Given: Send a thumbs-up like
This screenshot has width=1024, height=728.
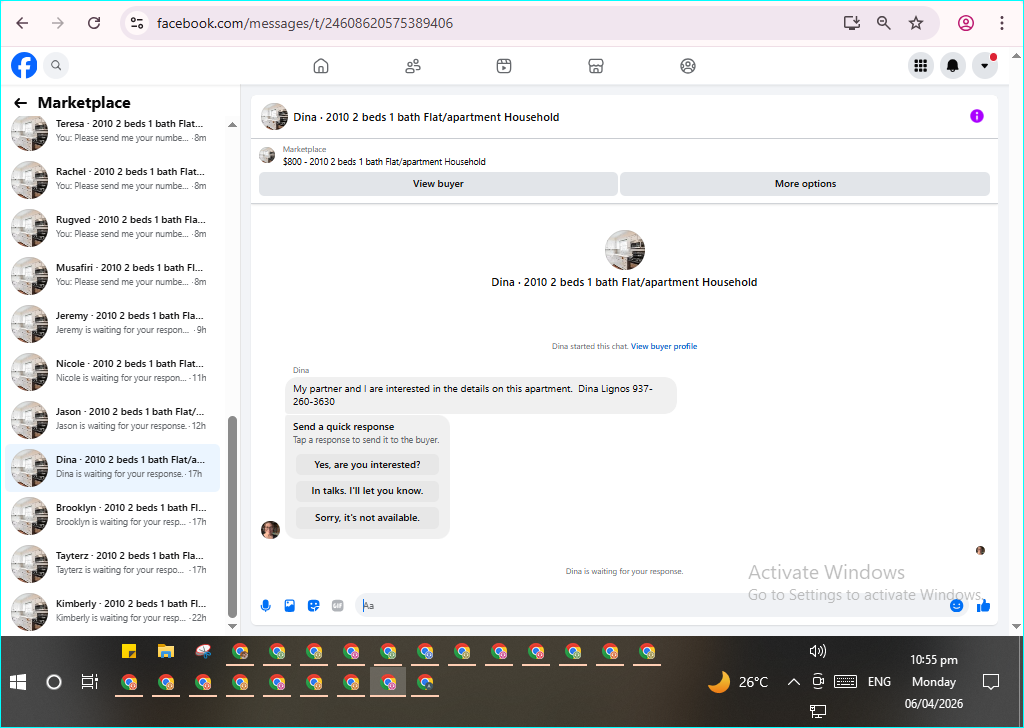Looking at the screenshot, I should 983,606.
